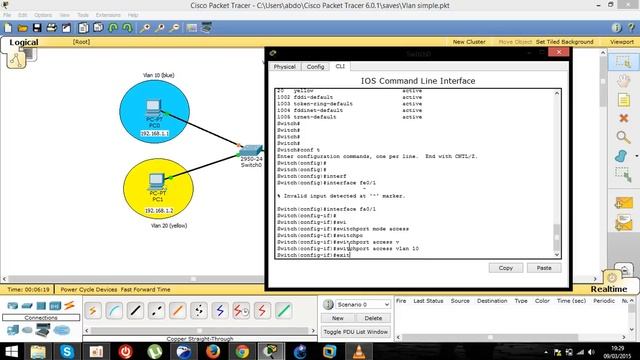Pick the orange Fiber cable
Screen dimensions: 640x360
(178, 311)
